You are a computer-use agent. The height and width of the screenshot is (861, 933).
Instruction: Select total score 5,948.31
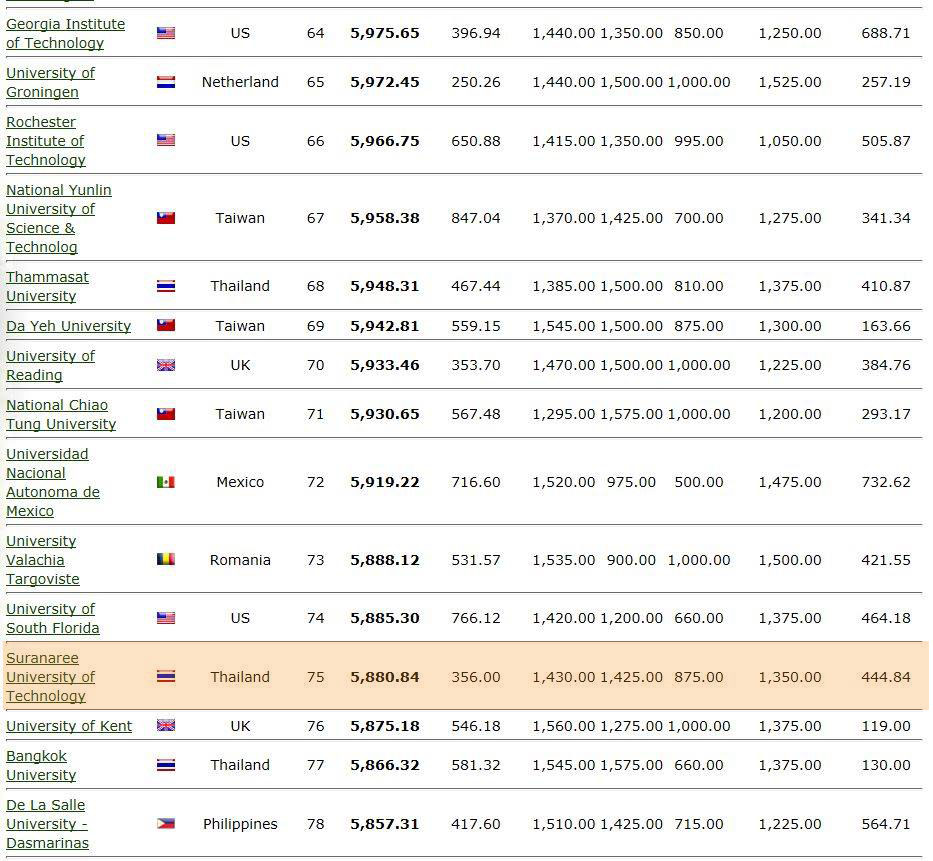385,286
